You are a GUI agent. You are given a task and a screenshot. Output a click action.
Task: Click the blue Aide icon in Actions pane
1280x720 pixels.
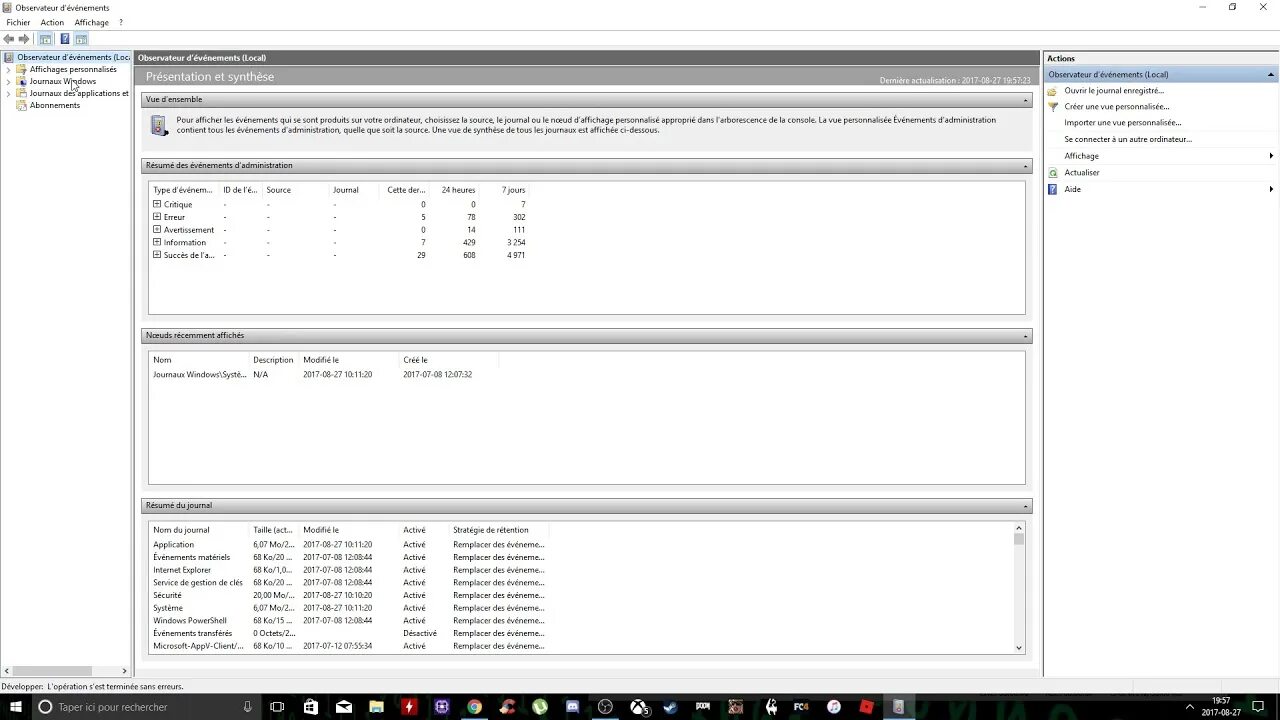(1052, 189)
